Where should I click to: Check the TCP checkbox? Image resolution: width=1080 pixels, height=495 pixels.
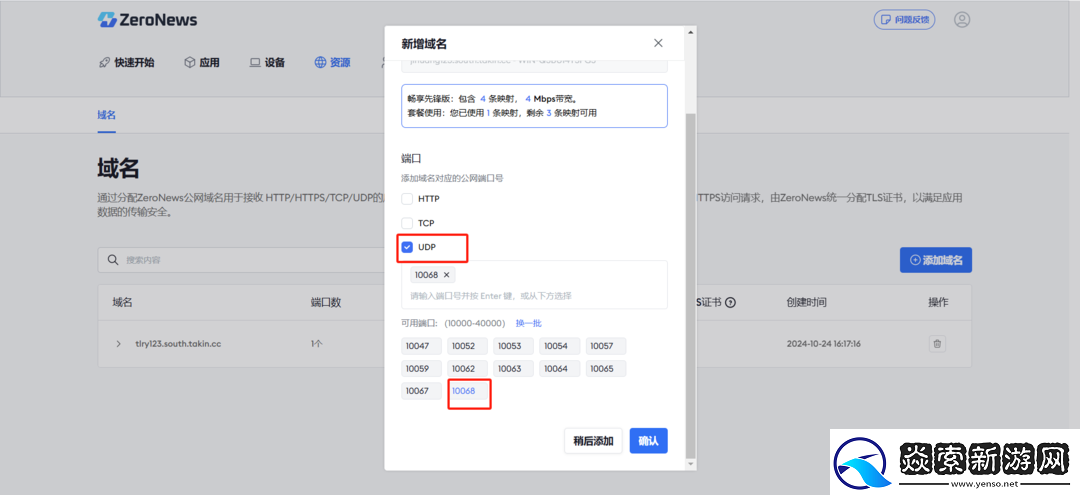(x=407, y=223)
